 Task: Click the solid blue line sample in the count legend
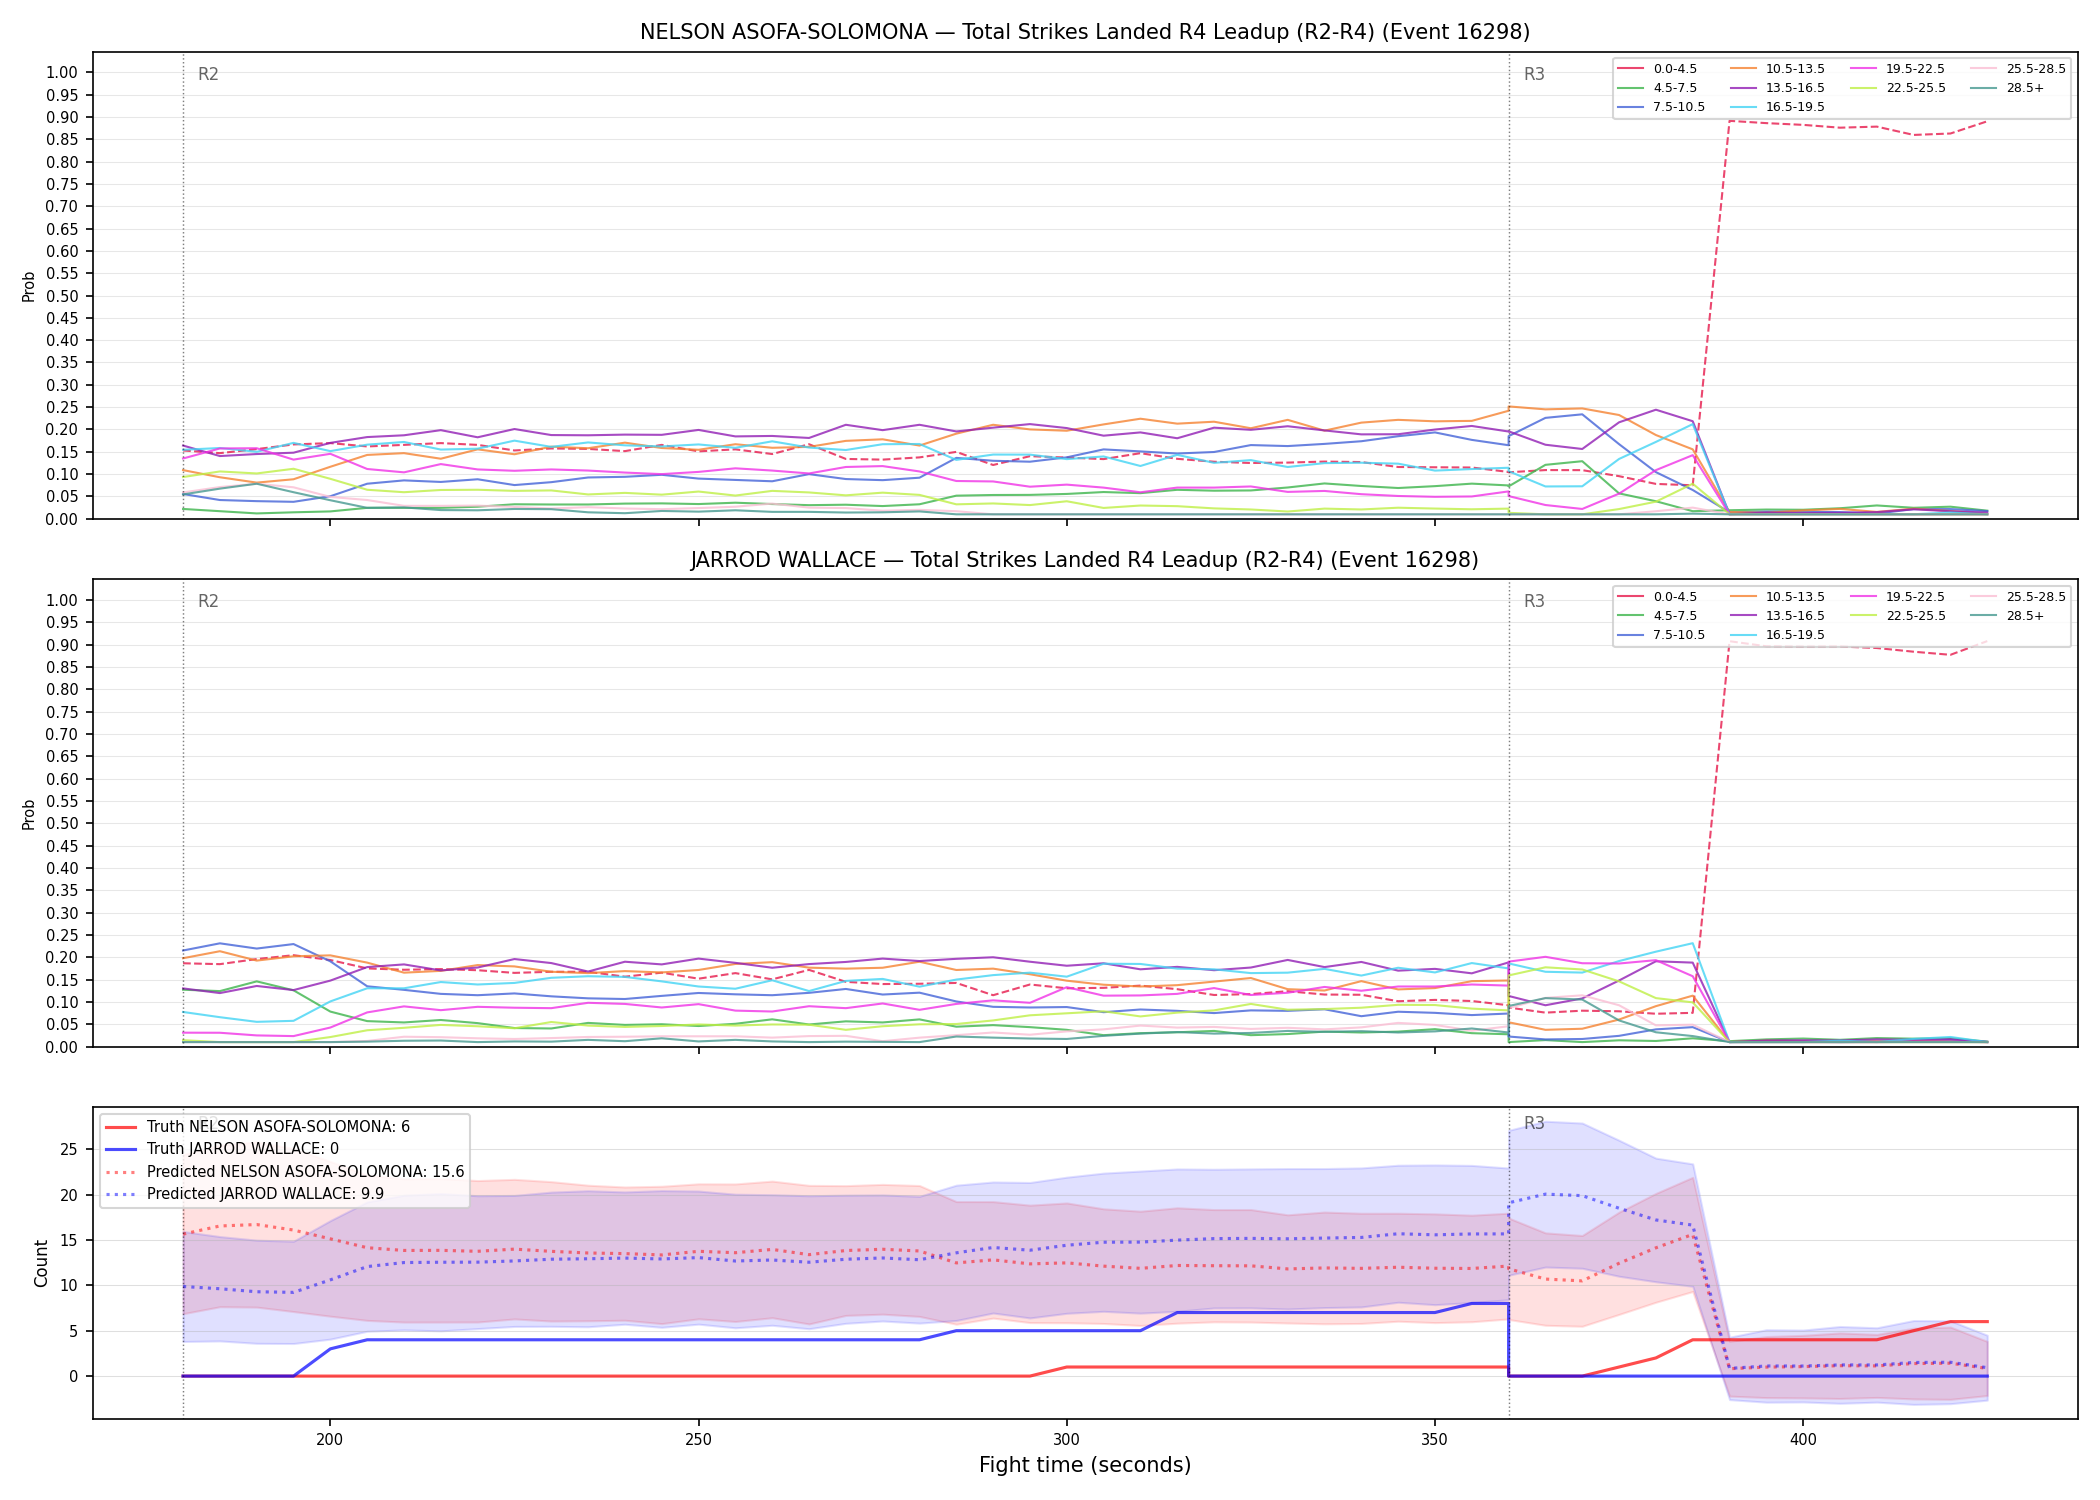[121, 1149]
